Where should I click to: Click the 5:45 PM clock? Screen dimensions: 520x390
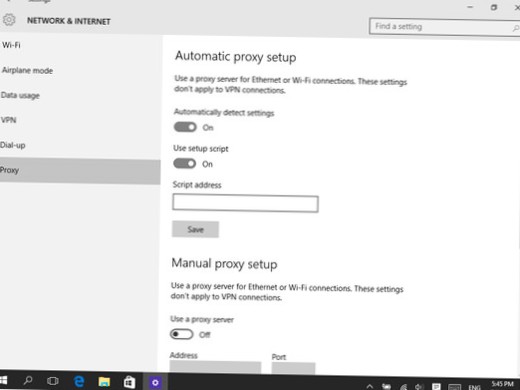(503, 384)
